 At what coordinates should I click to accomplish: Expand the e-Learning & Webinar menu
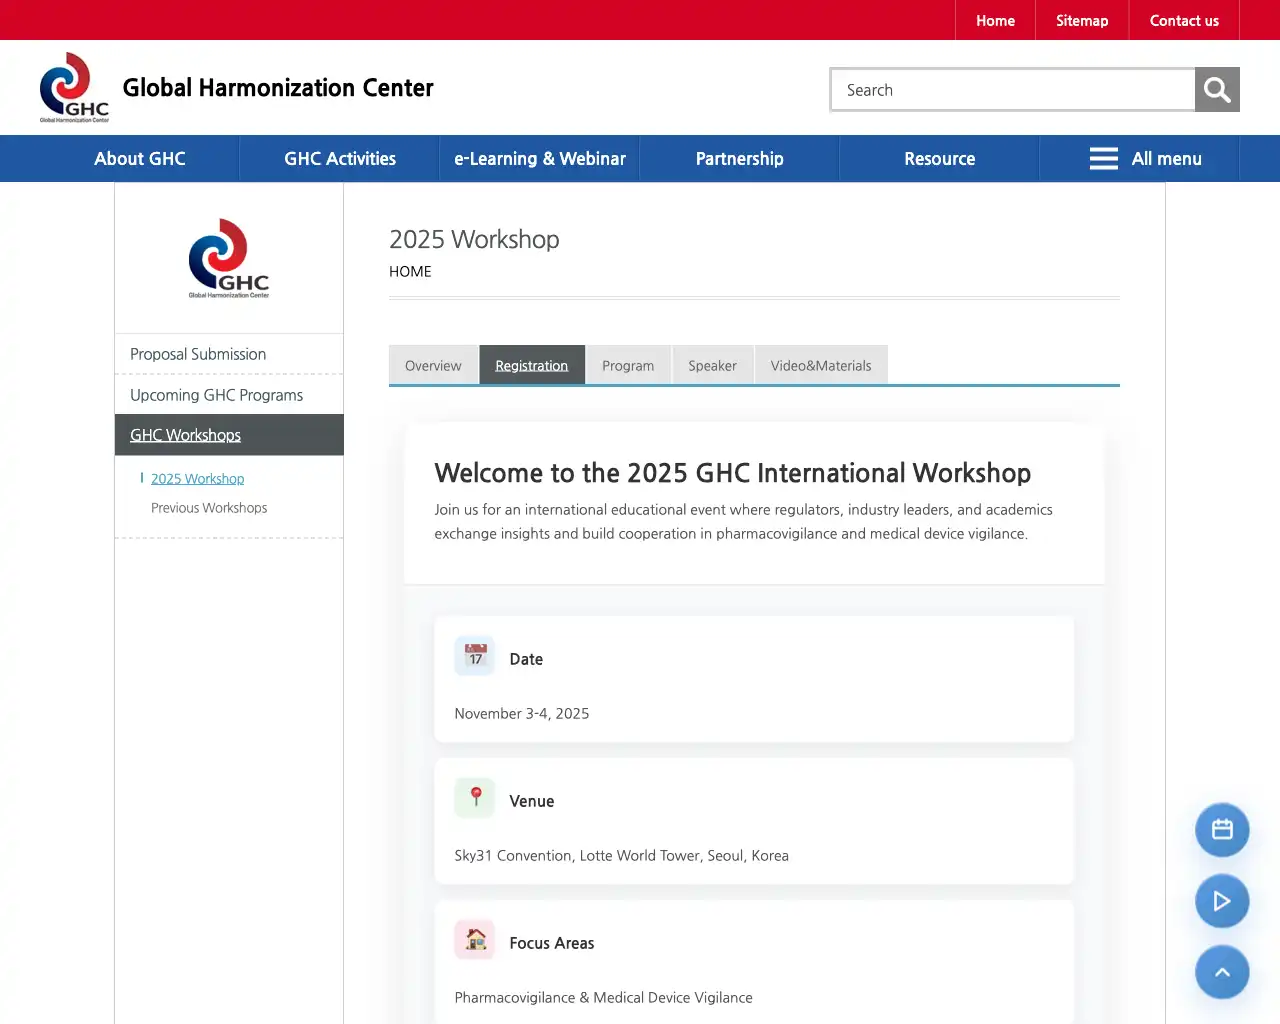click(540, 159)
